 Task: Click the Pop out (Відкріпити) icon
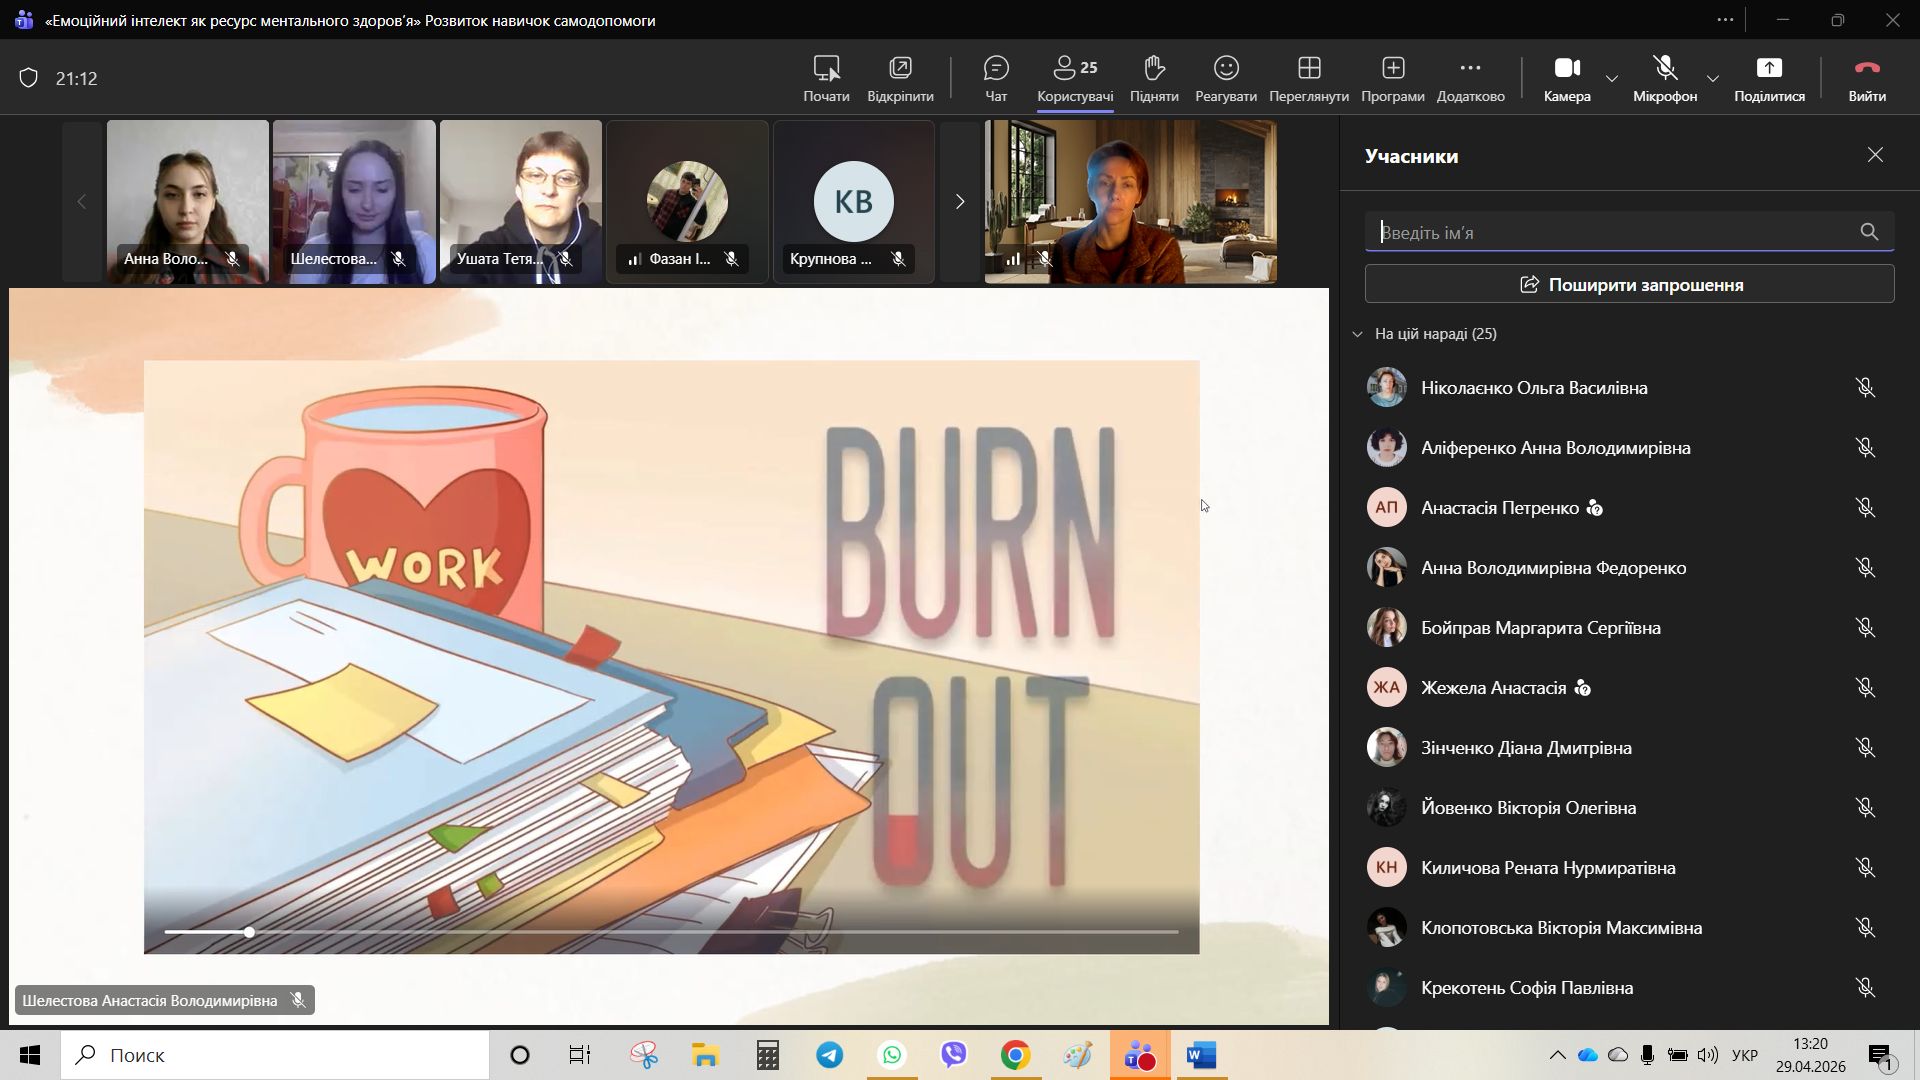click(x=900, y=69)
